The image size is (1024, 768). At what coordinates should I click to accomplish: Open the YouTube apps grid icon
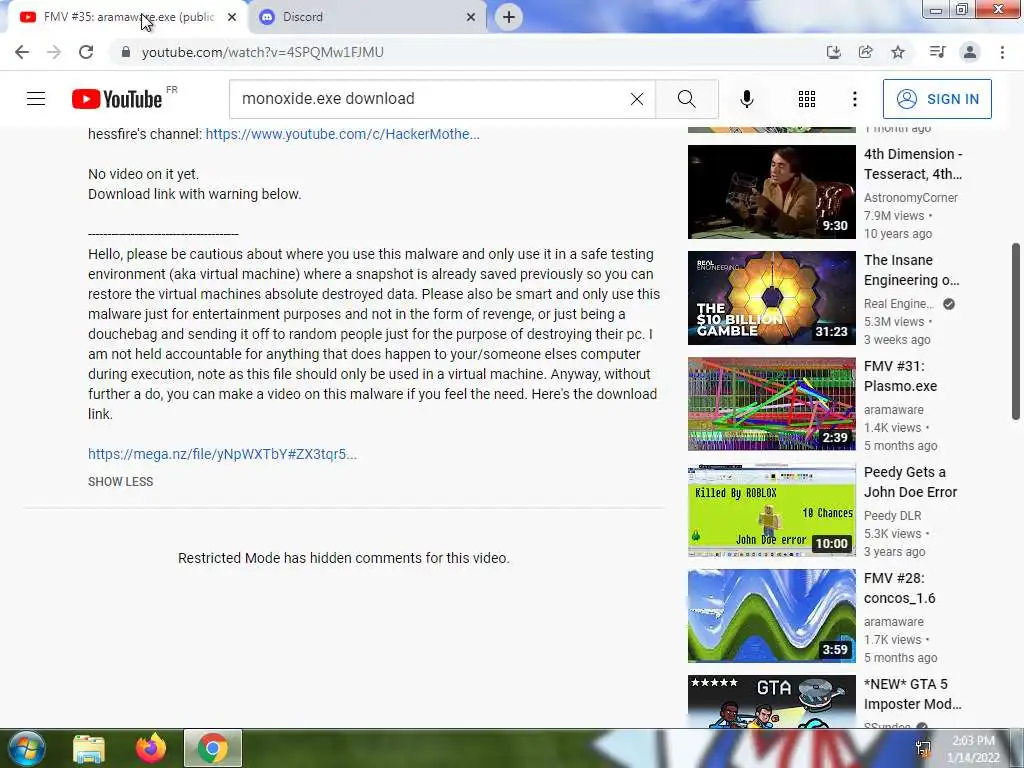pos(807,99)
